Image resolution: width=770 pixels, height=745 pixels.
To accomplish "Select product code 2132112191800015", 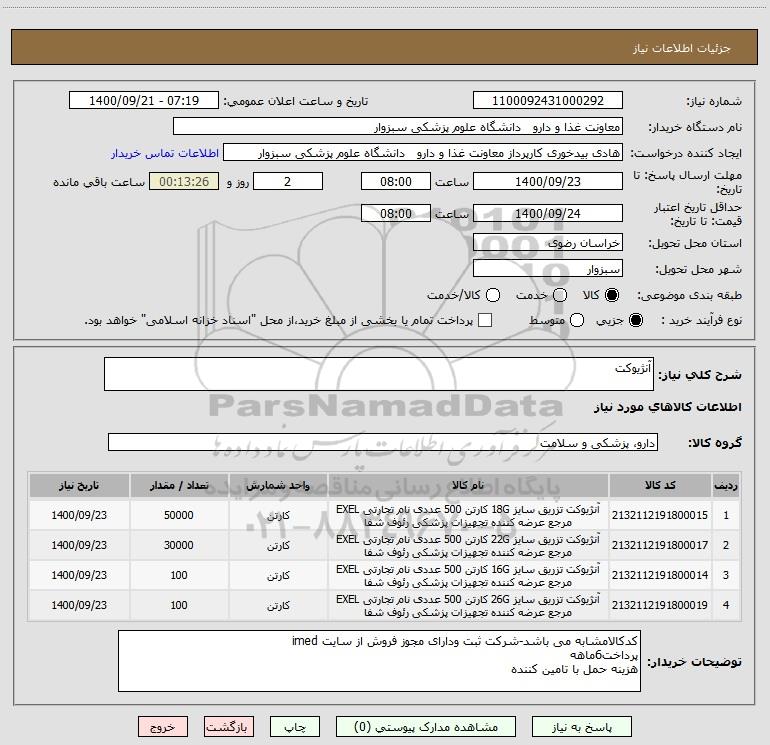I will point(660,515).
